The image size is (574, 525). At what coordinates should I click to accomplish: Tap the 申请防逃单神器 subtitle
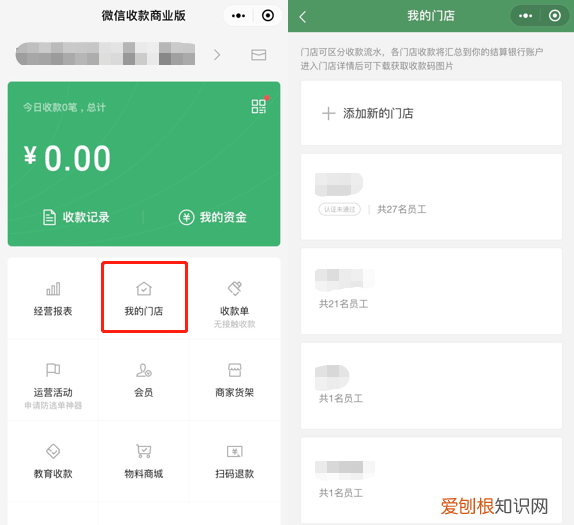(53, 405)
